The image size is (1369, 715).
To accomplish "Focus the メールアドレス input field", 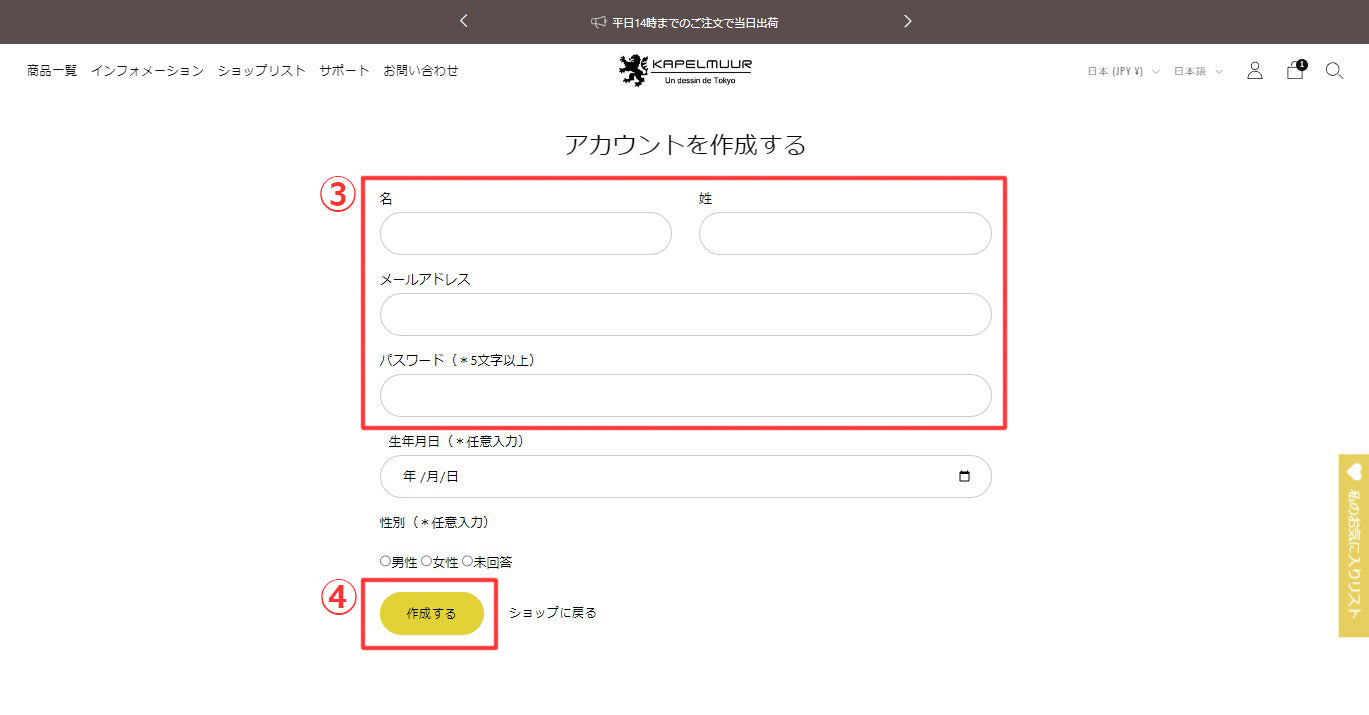I will (x=685, y=315).
